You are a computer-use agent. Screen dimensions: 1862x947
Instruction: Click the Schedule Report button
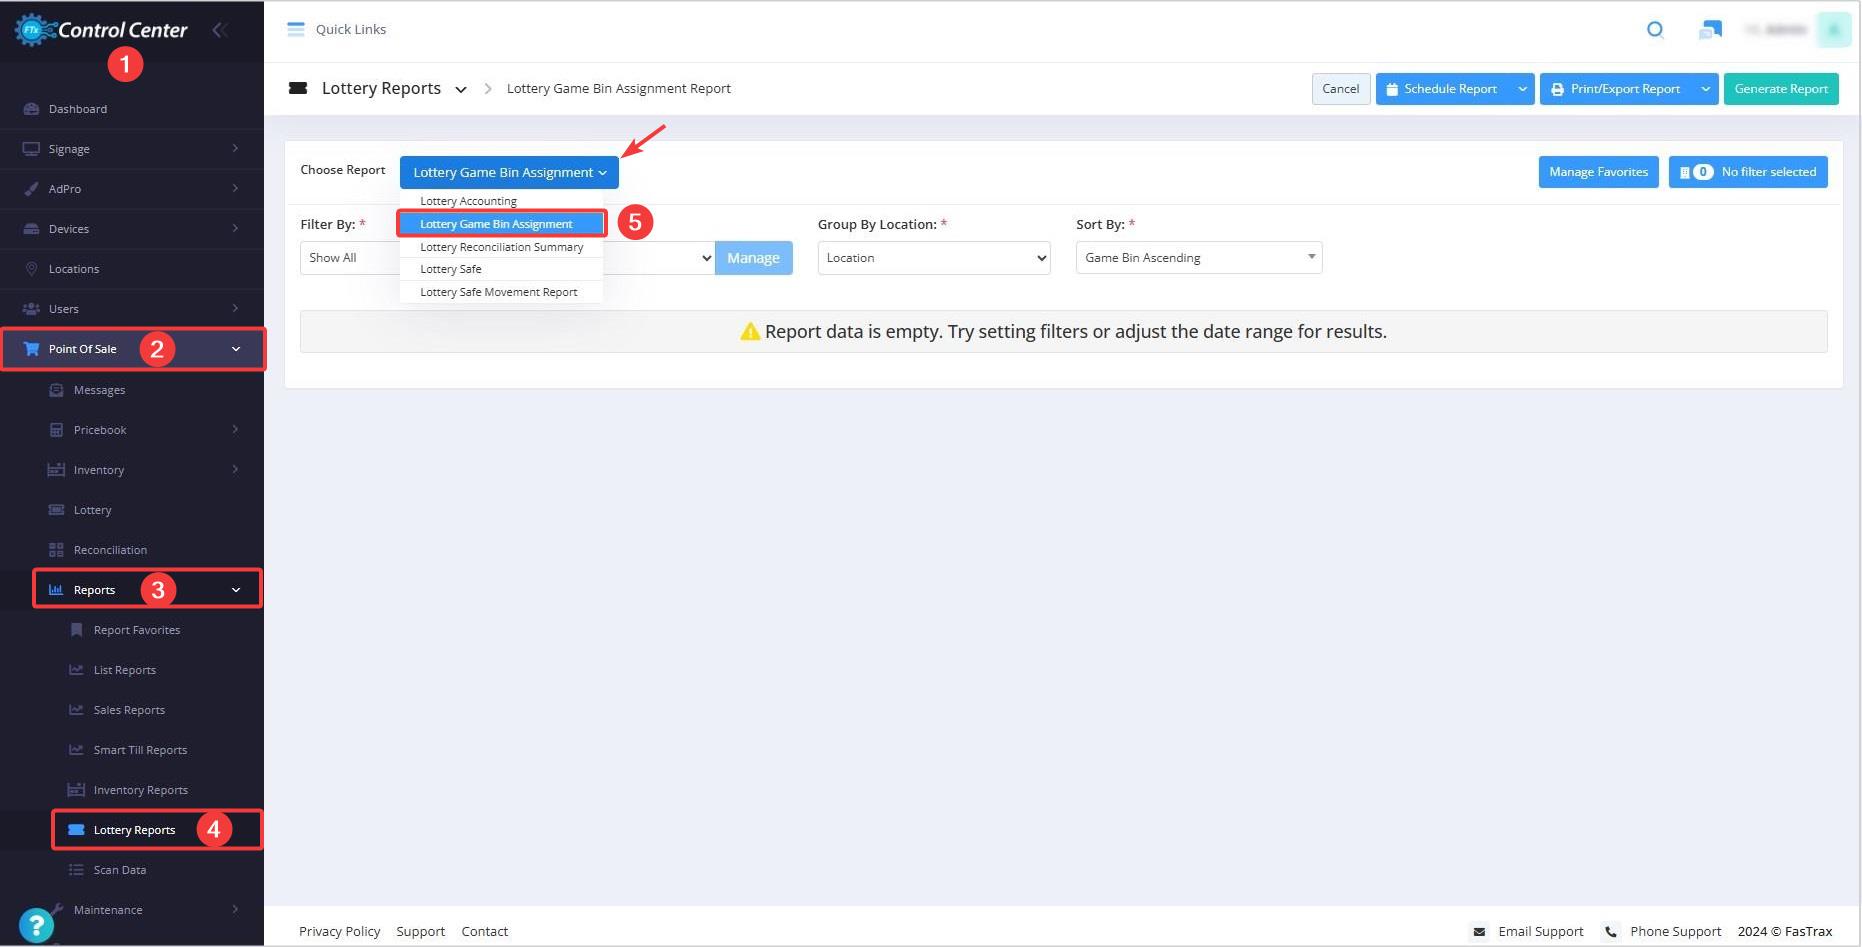click(1443, 89)
